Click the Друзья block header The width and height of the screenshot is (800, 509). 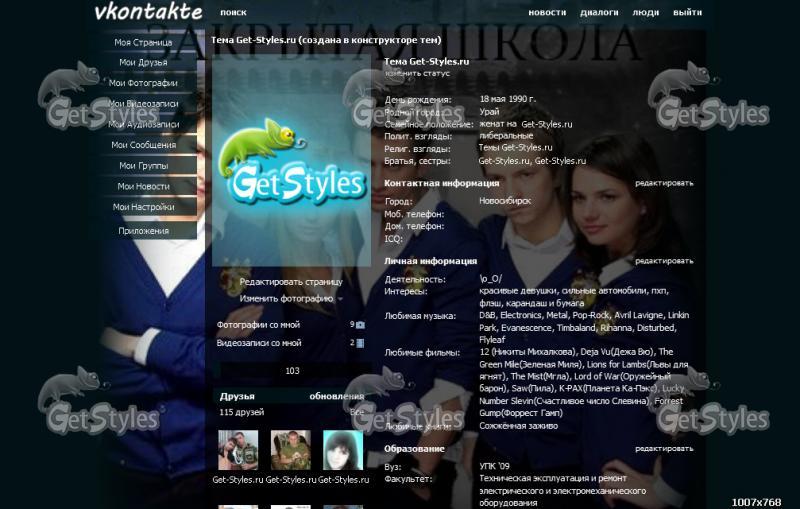pyautogui.click(x=237, y=396)
